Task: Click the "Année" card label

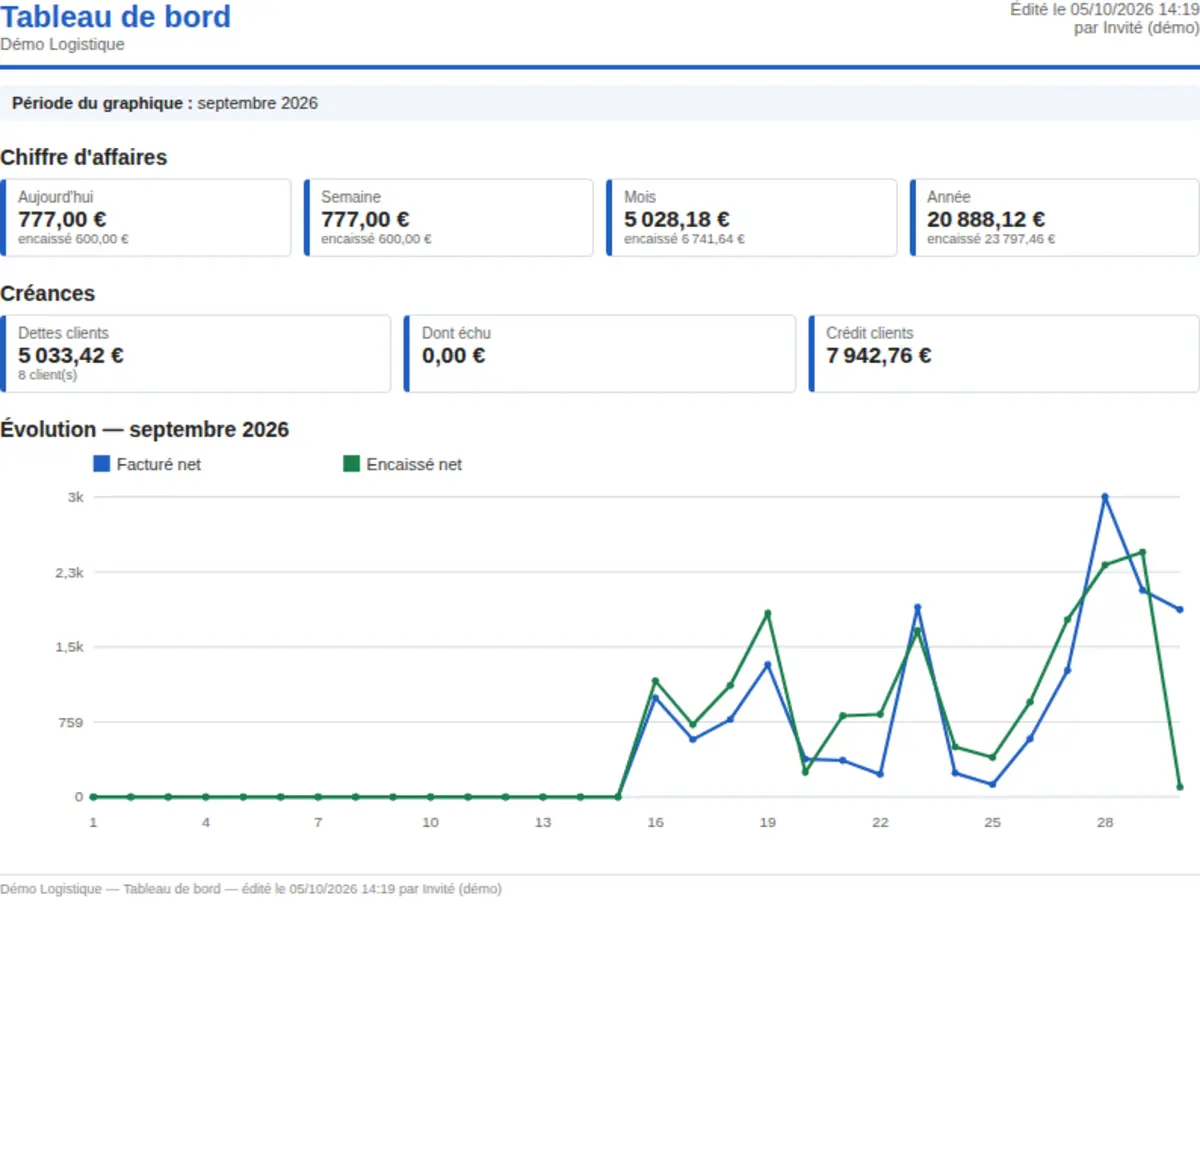Action: [x=949, y=197]
